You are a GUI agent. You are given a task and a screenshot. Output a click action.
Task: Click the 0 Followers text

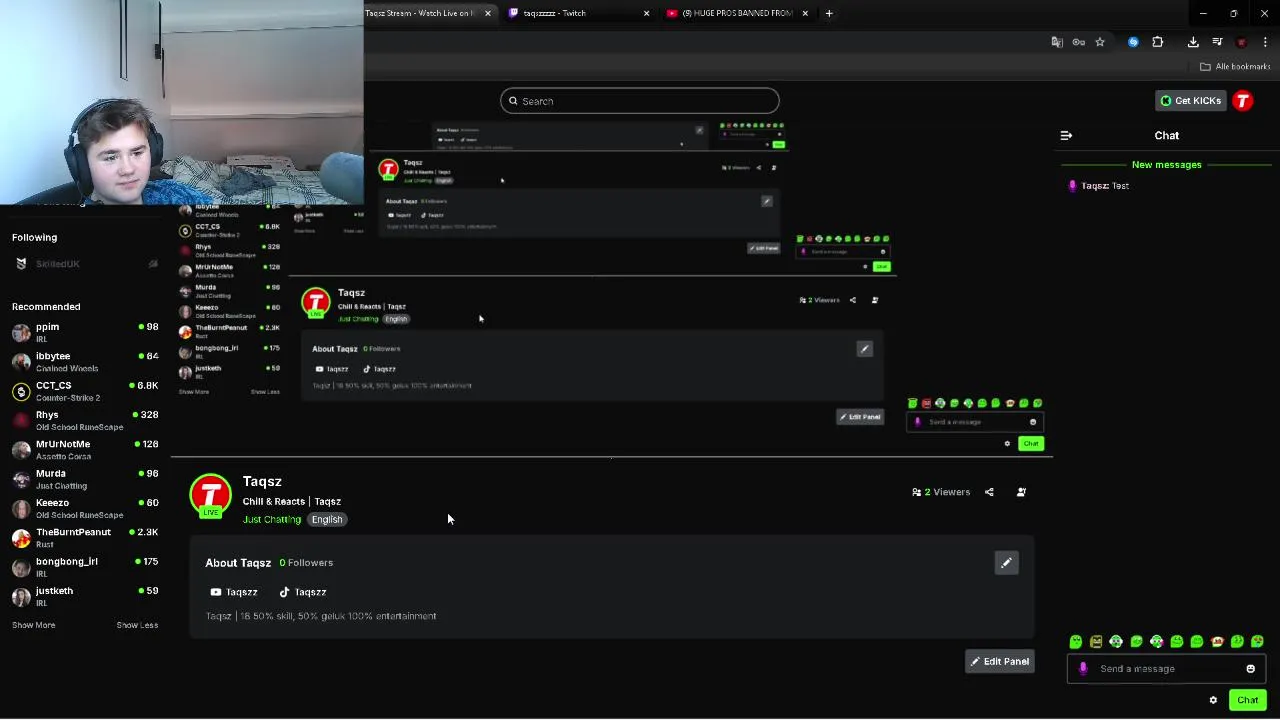pyautogui.click(x=306, y=563)
